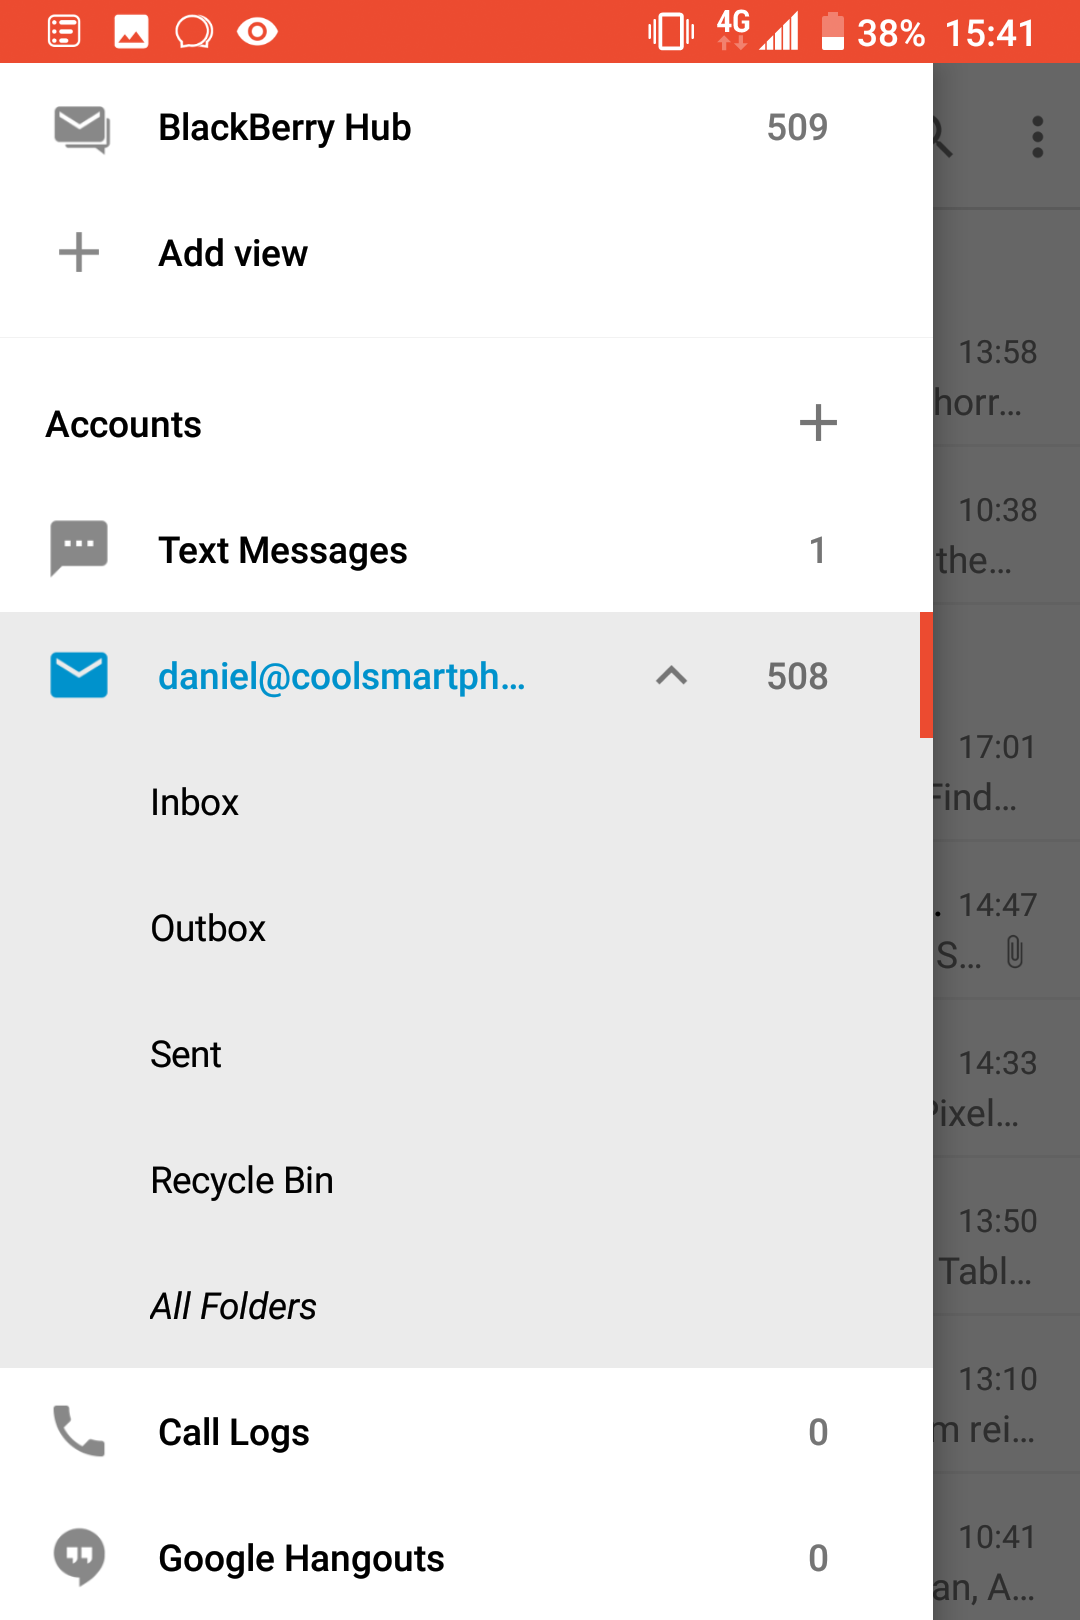Tap the Call Logs phone icon

79,1431
